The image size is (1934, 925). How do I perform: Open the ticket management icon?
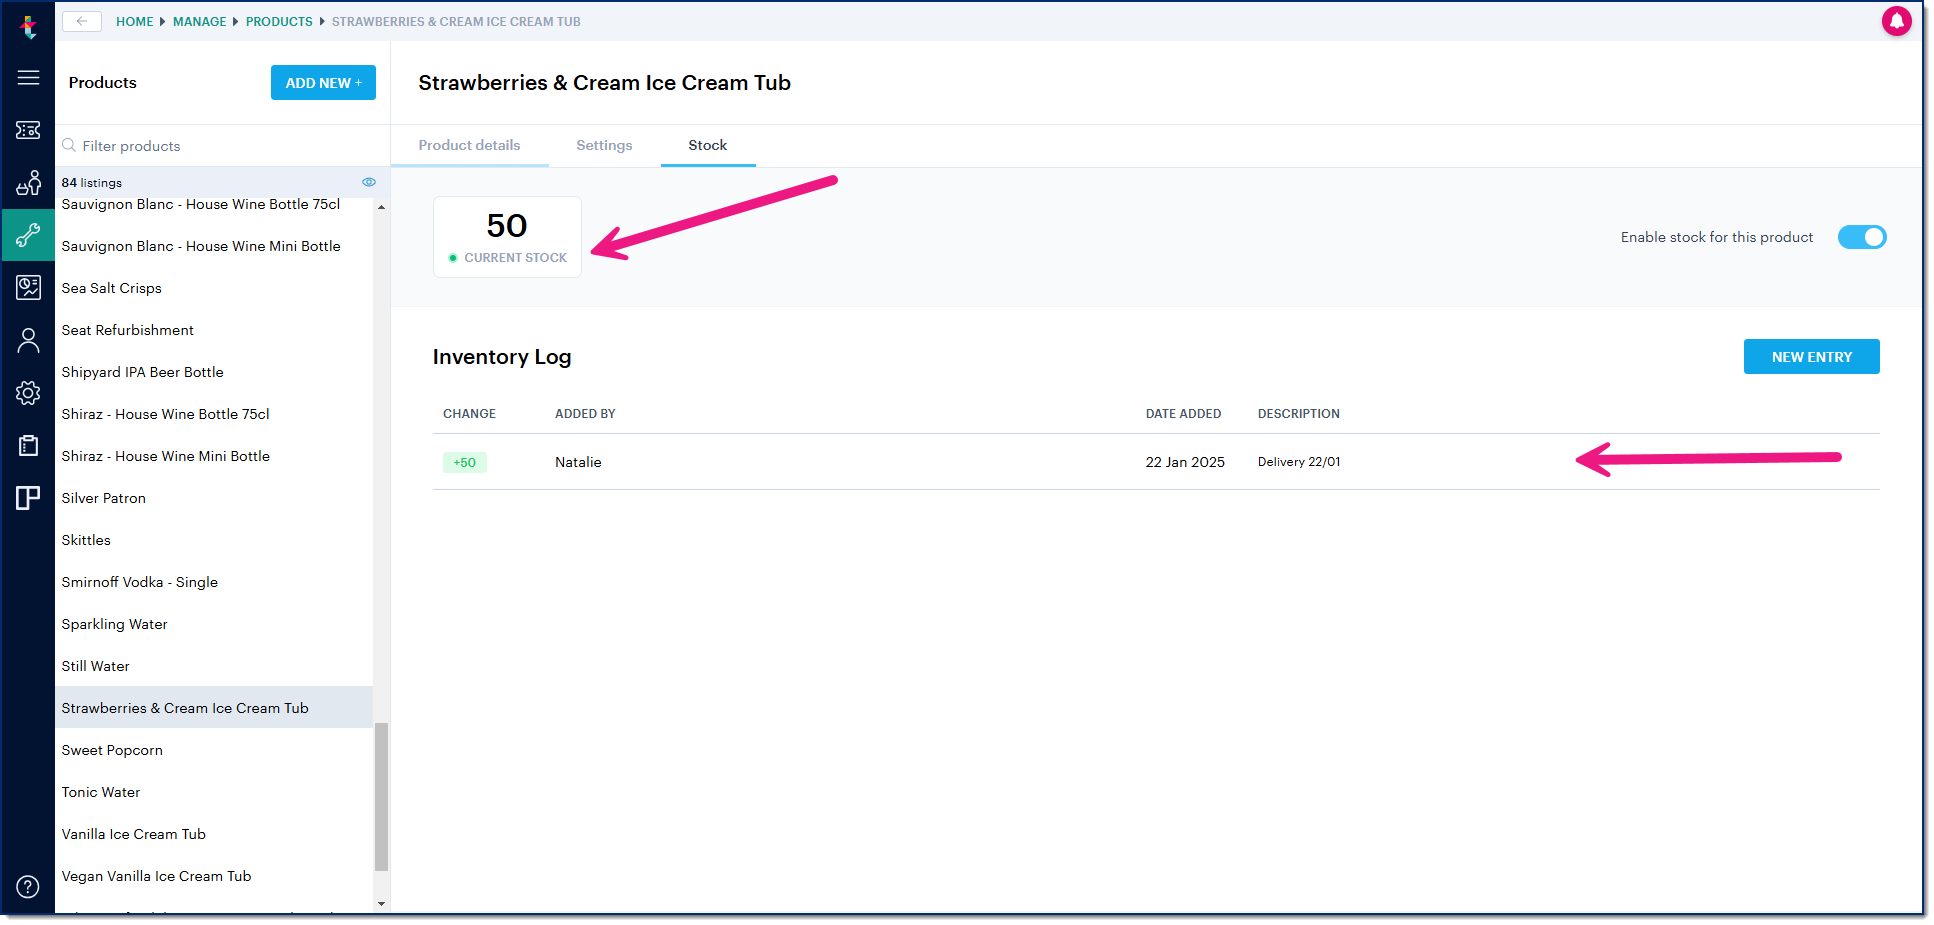click(x=28, y=130)
